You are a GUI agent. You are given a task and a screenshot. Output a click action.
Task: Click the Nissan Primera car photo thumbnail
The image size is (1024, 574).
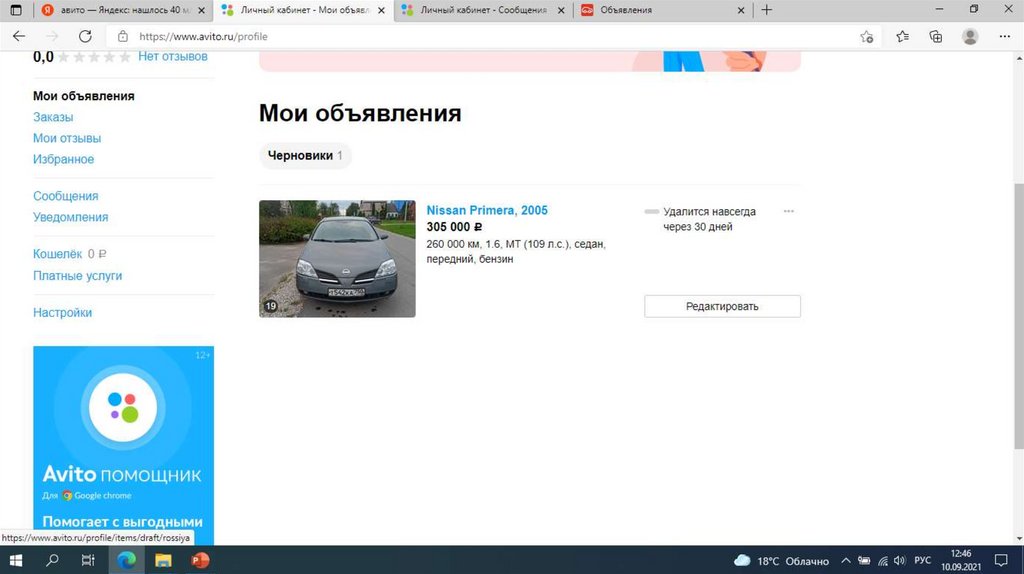coord(337,259)
